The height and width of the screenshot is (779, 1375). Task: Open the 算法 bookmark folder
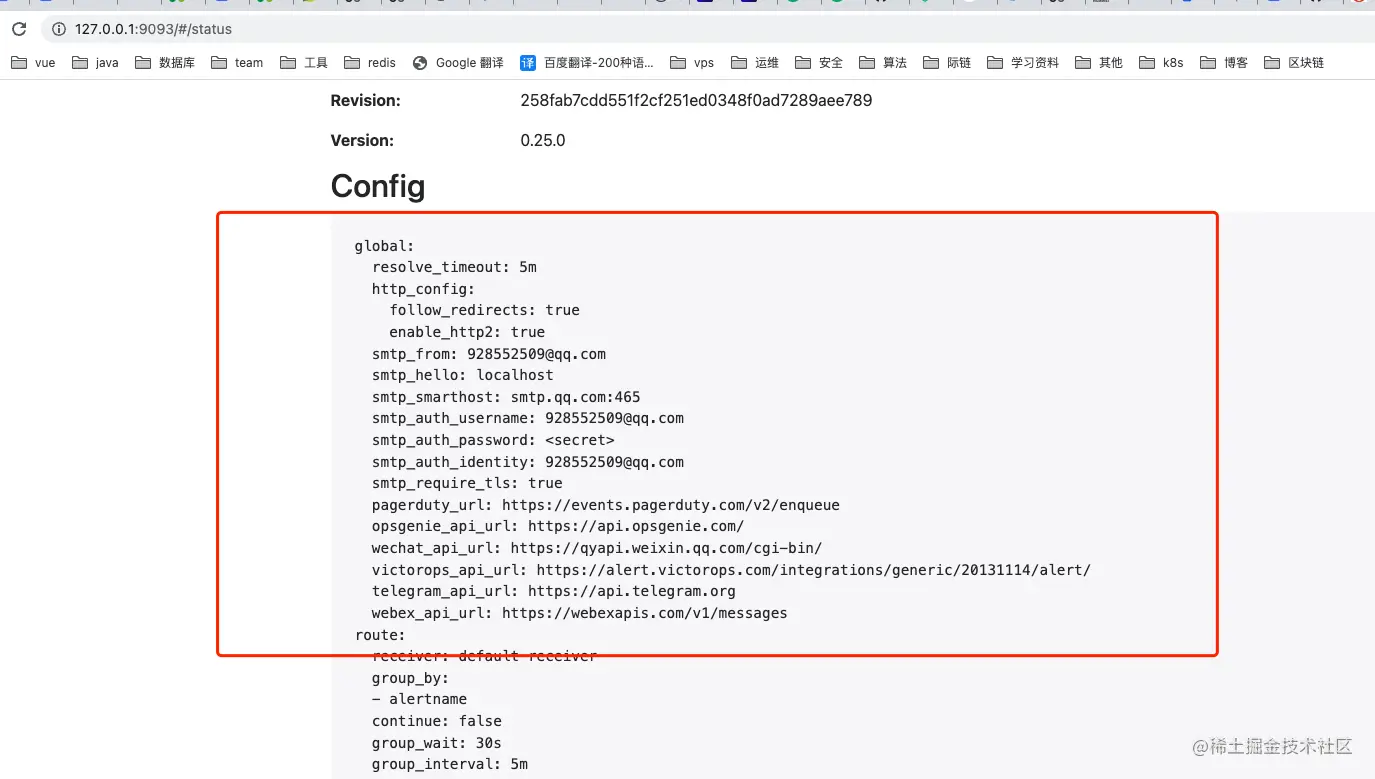[883, 62]
